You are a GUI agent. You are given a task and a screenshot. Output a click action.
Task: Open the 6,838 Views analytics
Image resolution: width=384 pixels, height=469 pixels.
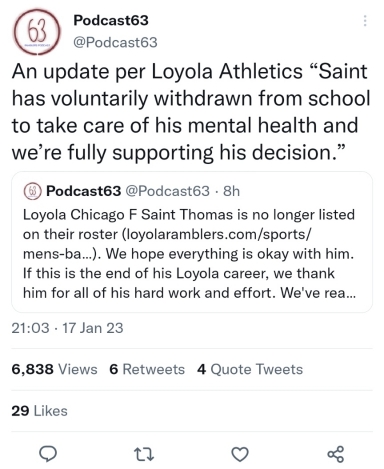pos(54,369)
